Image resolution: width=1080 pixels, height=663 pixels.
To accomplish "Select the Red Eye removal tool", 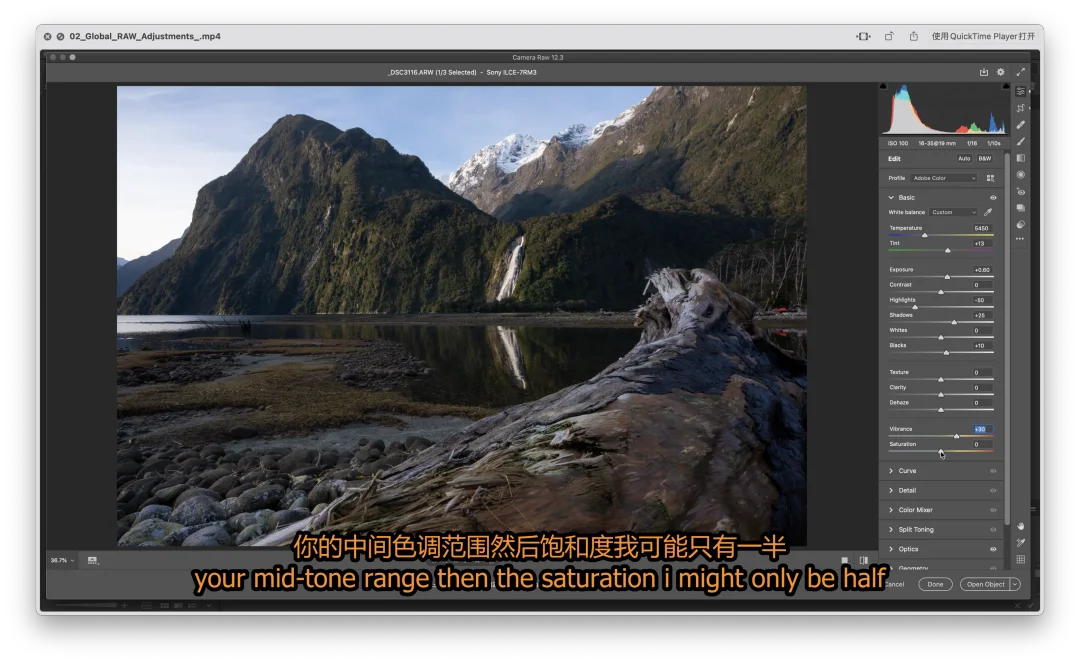I will click(x=1020, y=191).
